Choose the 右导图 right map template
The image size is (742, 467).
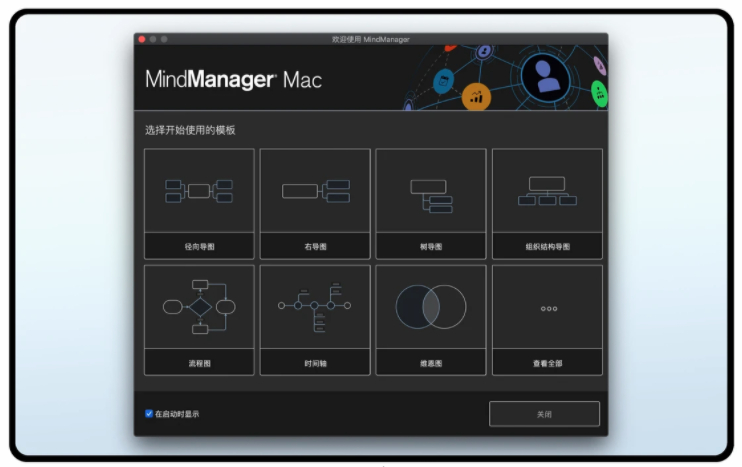(x=315, y=204)
